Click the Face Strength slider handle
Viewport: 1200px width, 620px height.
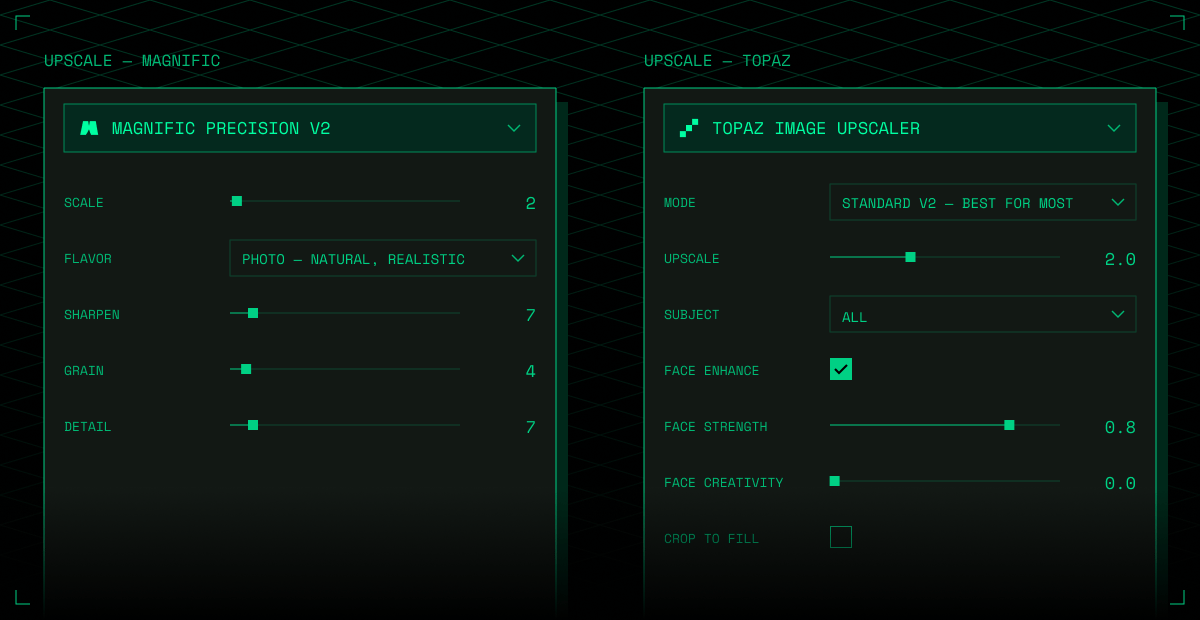pyautogui.click(x=1009, y=425)
